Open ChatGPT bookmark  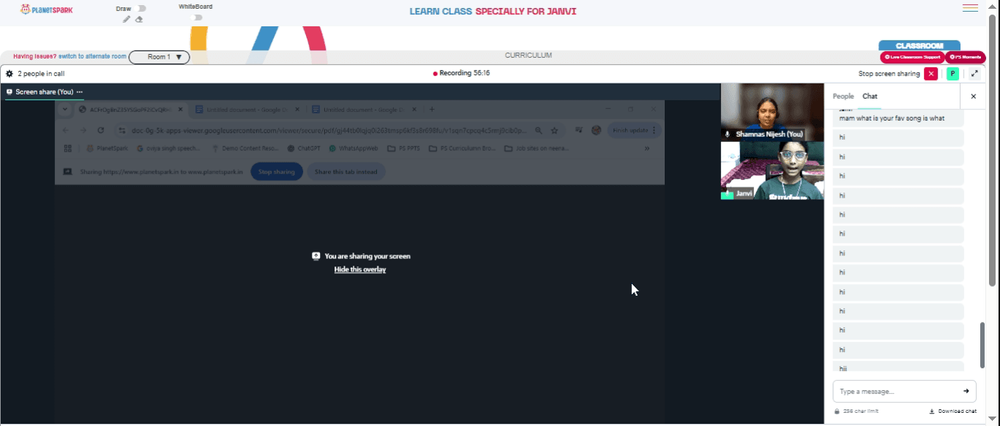(304, 149)
